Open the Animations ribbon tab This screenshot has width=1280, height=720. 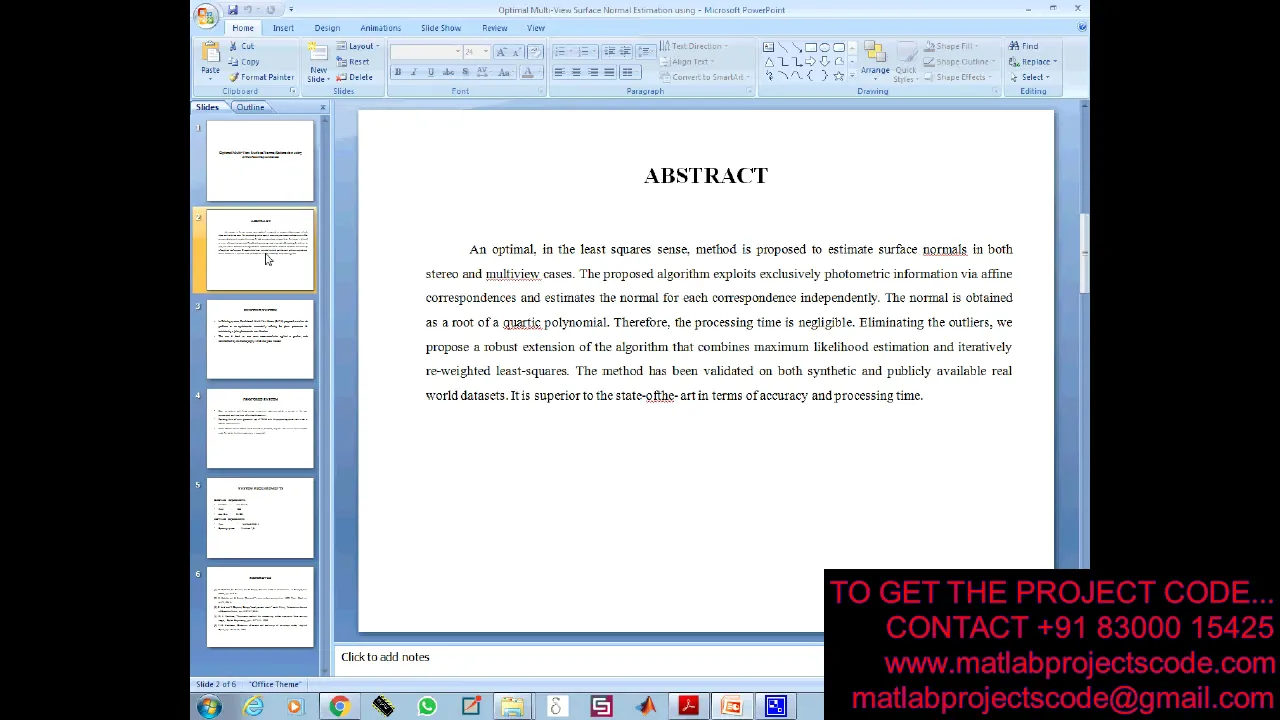380,28
